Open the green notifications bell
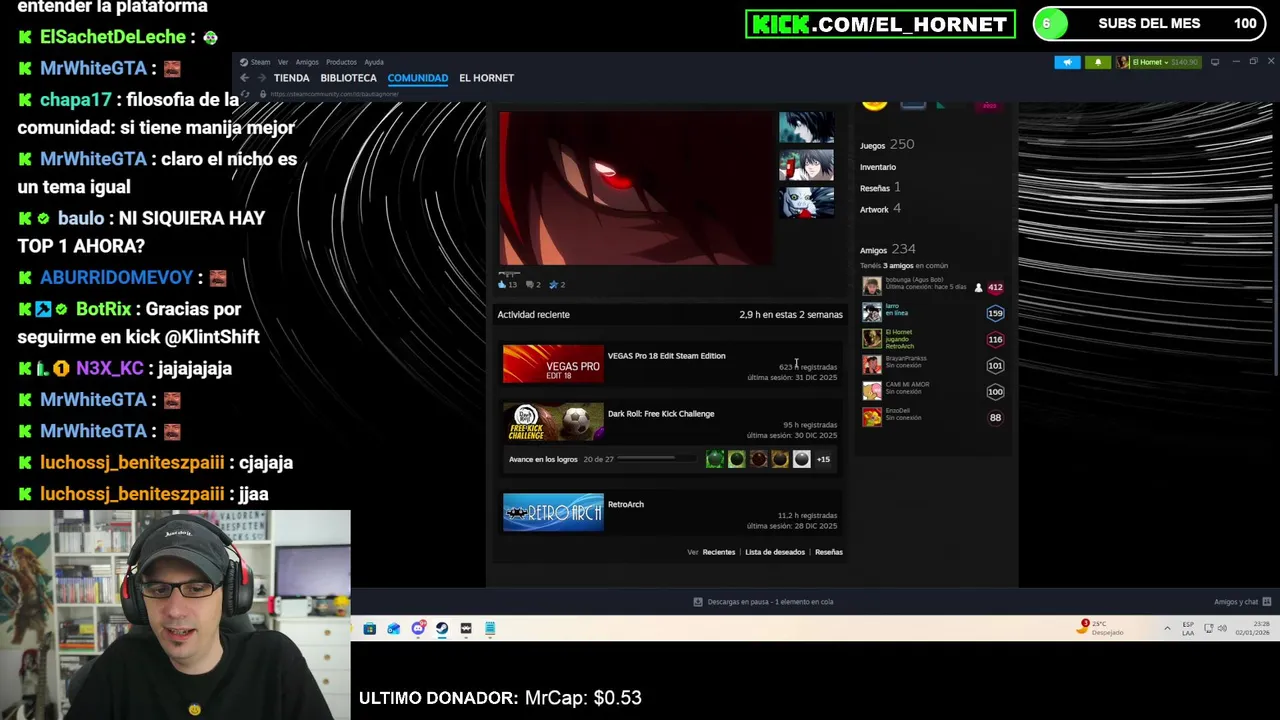 [x=1097, y=62]
